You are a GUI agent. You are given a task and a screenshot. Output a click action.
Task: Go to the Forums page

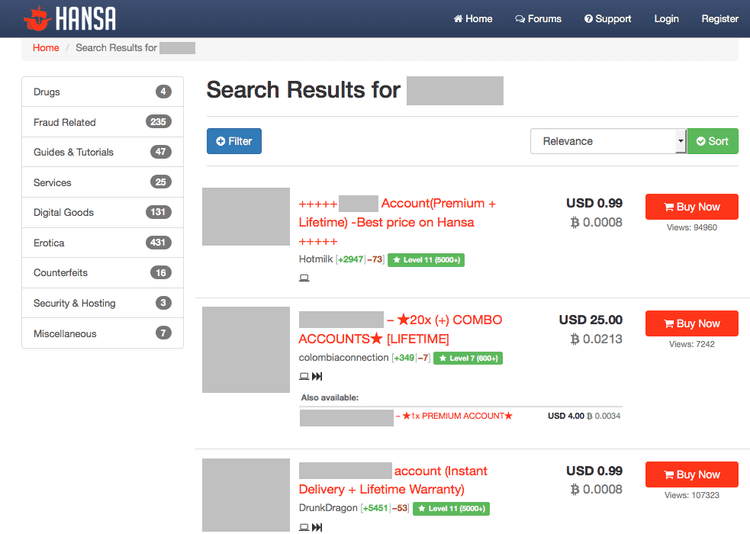click(x=538, y=19)
